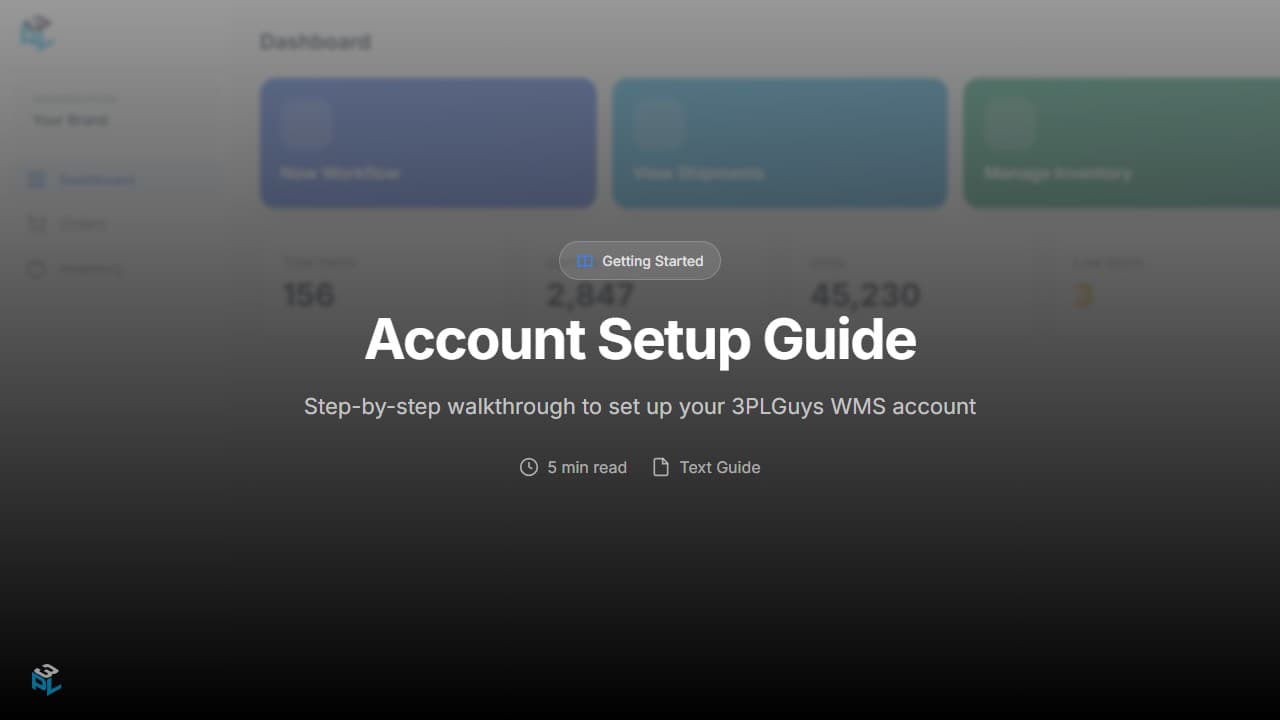1280x720 pixels.
Task: Click the 156 statistic value
Action: (x=308, y=295)
